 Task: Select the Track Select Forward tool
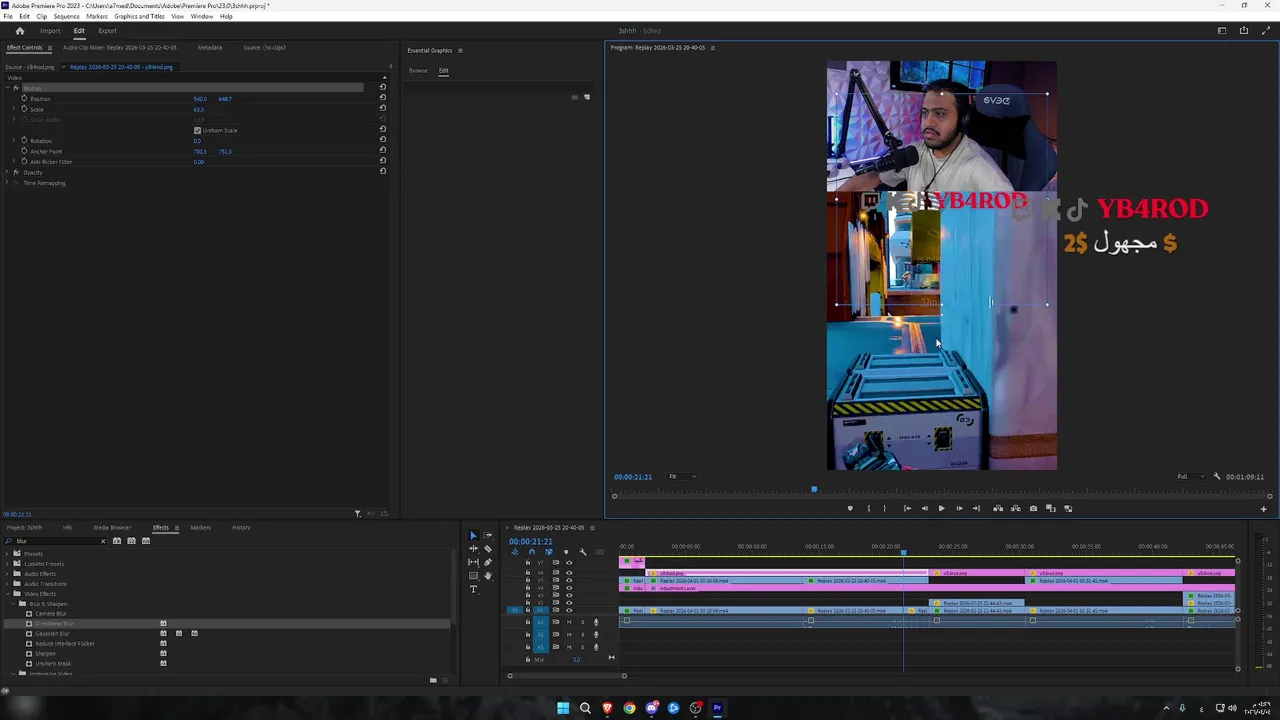pyautogui.click(x=488, y=536)
